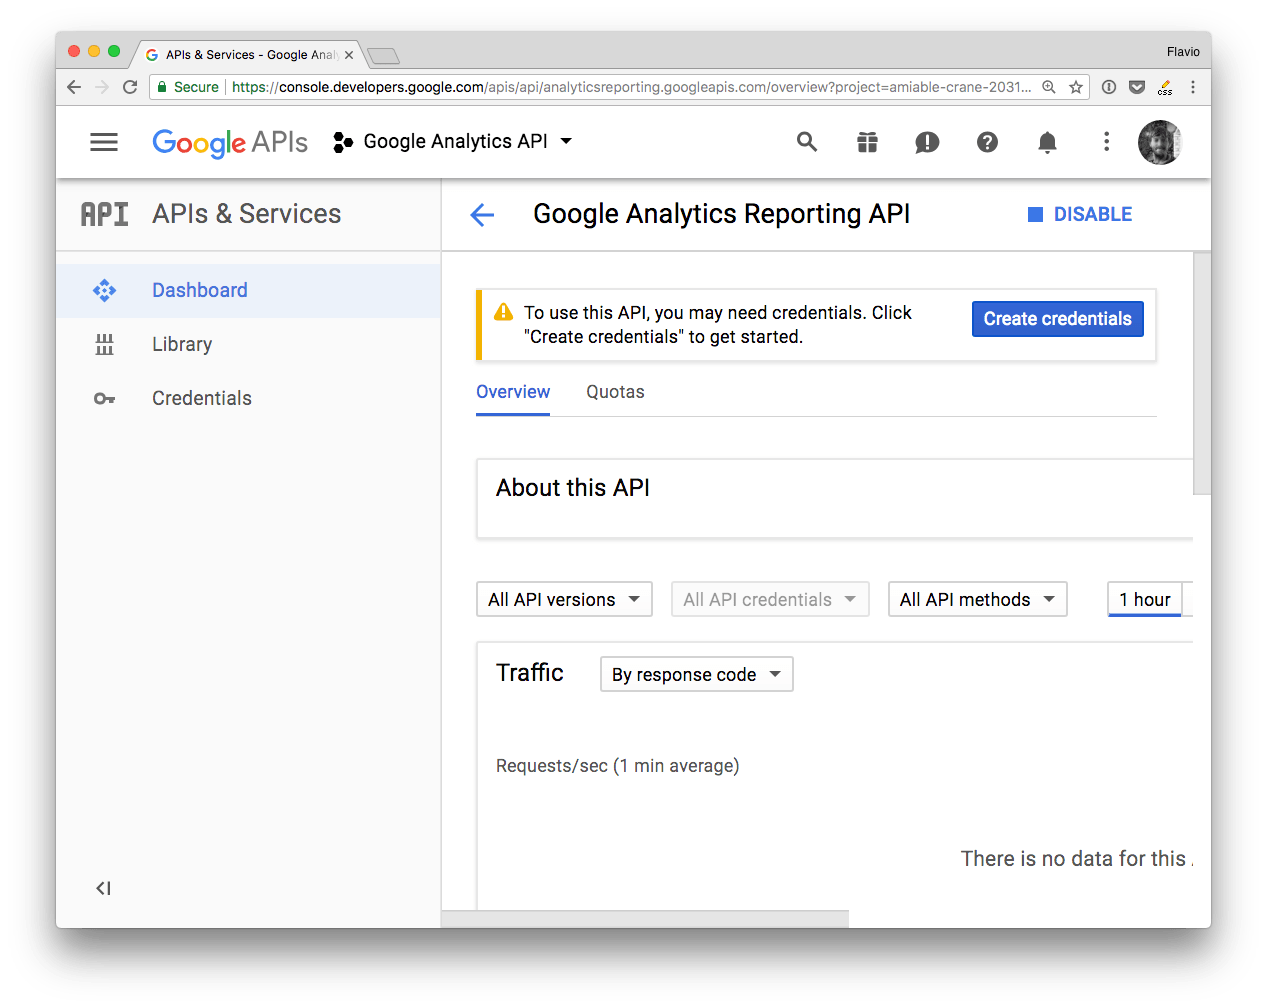Click the search icon in the top bar
Screen dimensions: 1267x1008
(x=807, y=142)
